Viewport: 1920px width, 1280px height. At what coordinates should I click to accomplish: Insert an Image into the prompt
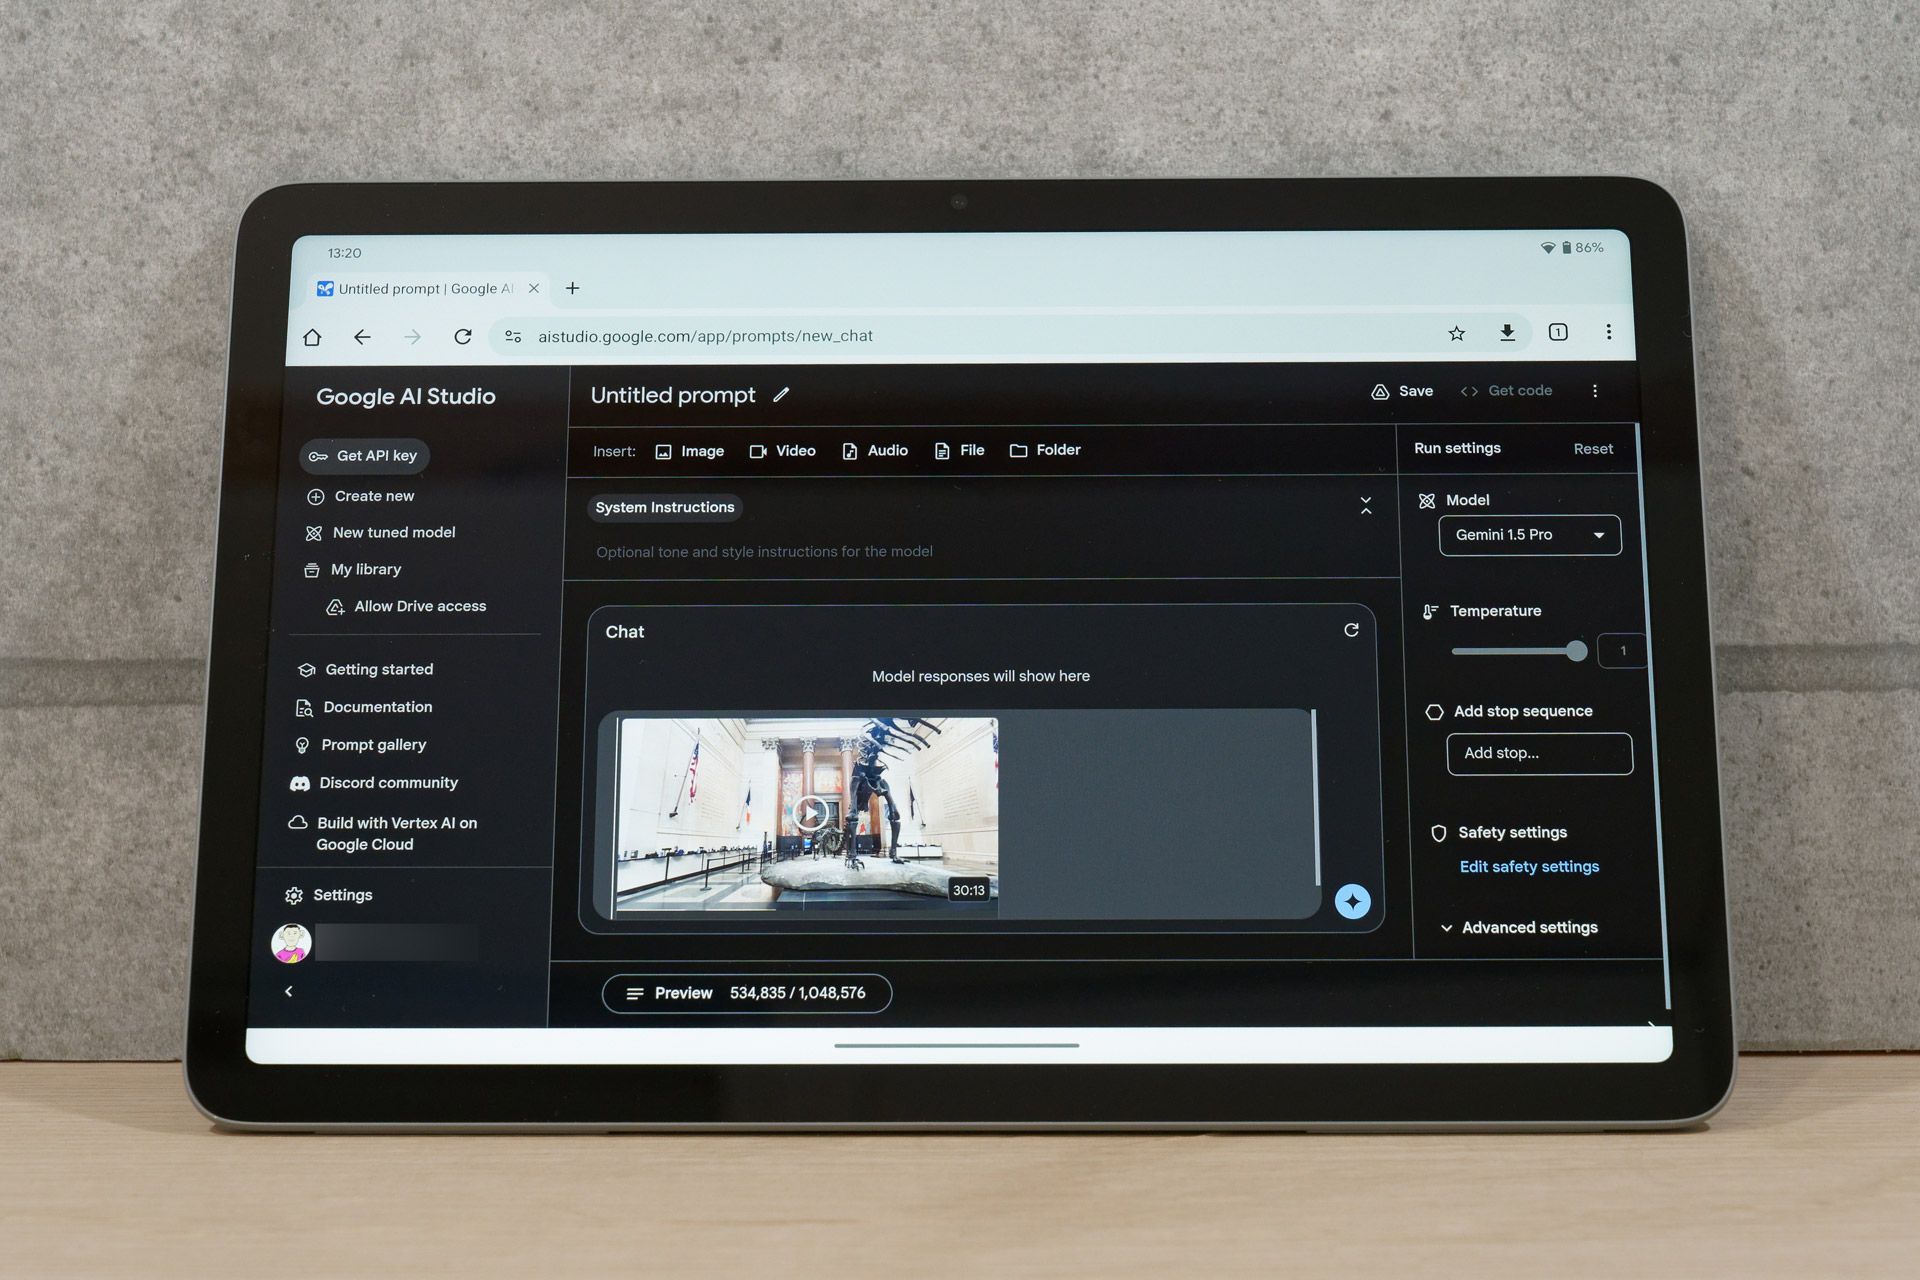click(689, 451)
